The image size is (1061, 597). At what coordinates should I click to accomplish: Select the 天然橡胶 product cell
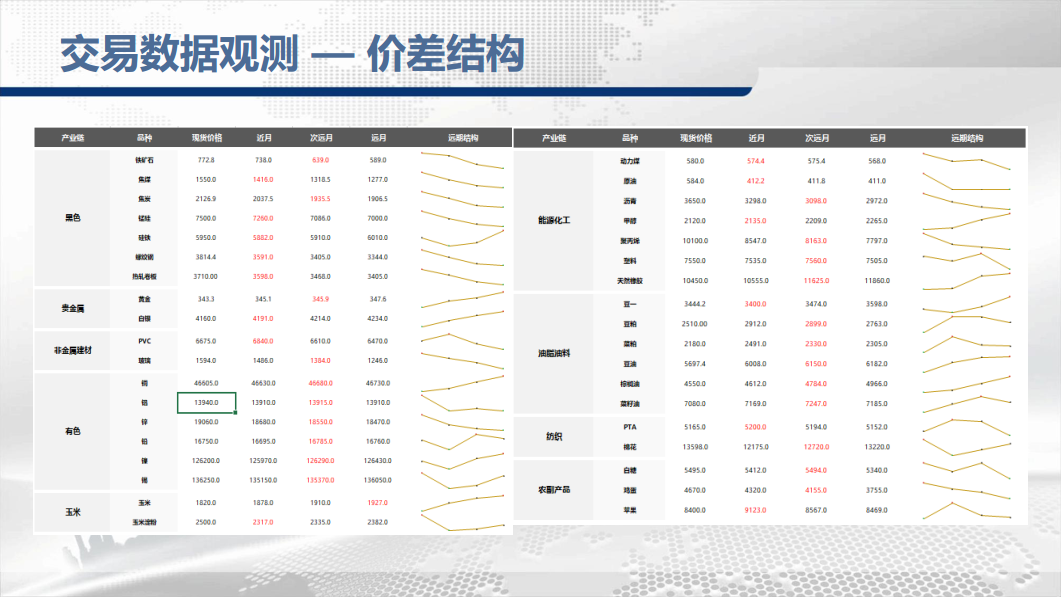(629, 281)
